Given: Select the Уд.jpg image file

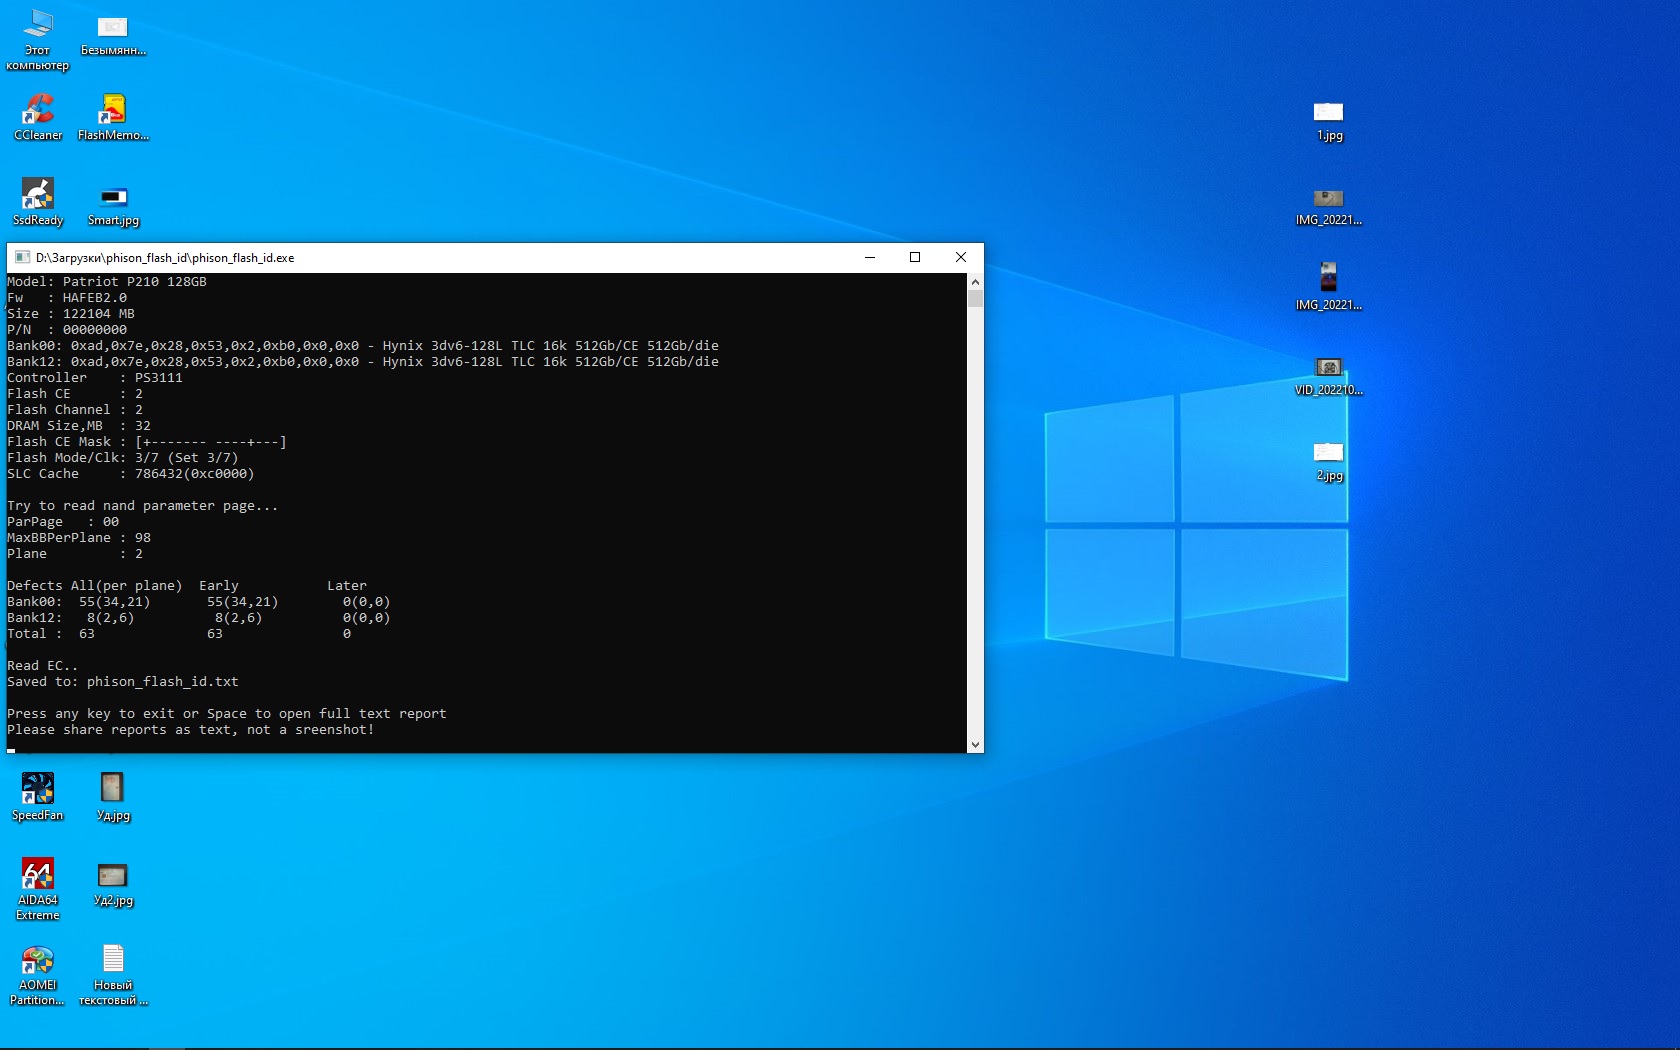Looking at the screenshot, I should 113,797.
